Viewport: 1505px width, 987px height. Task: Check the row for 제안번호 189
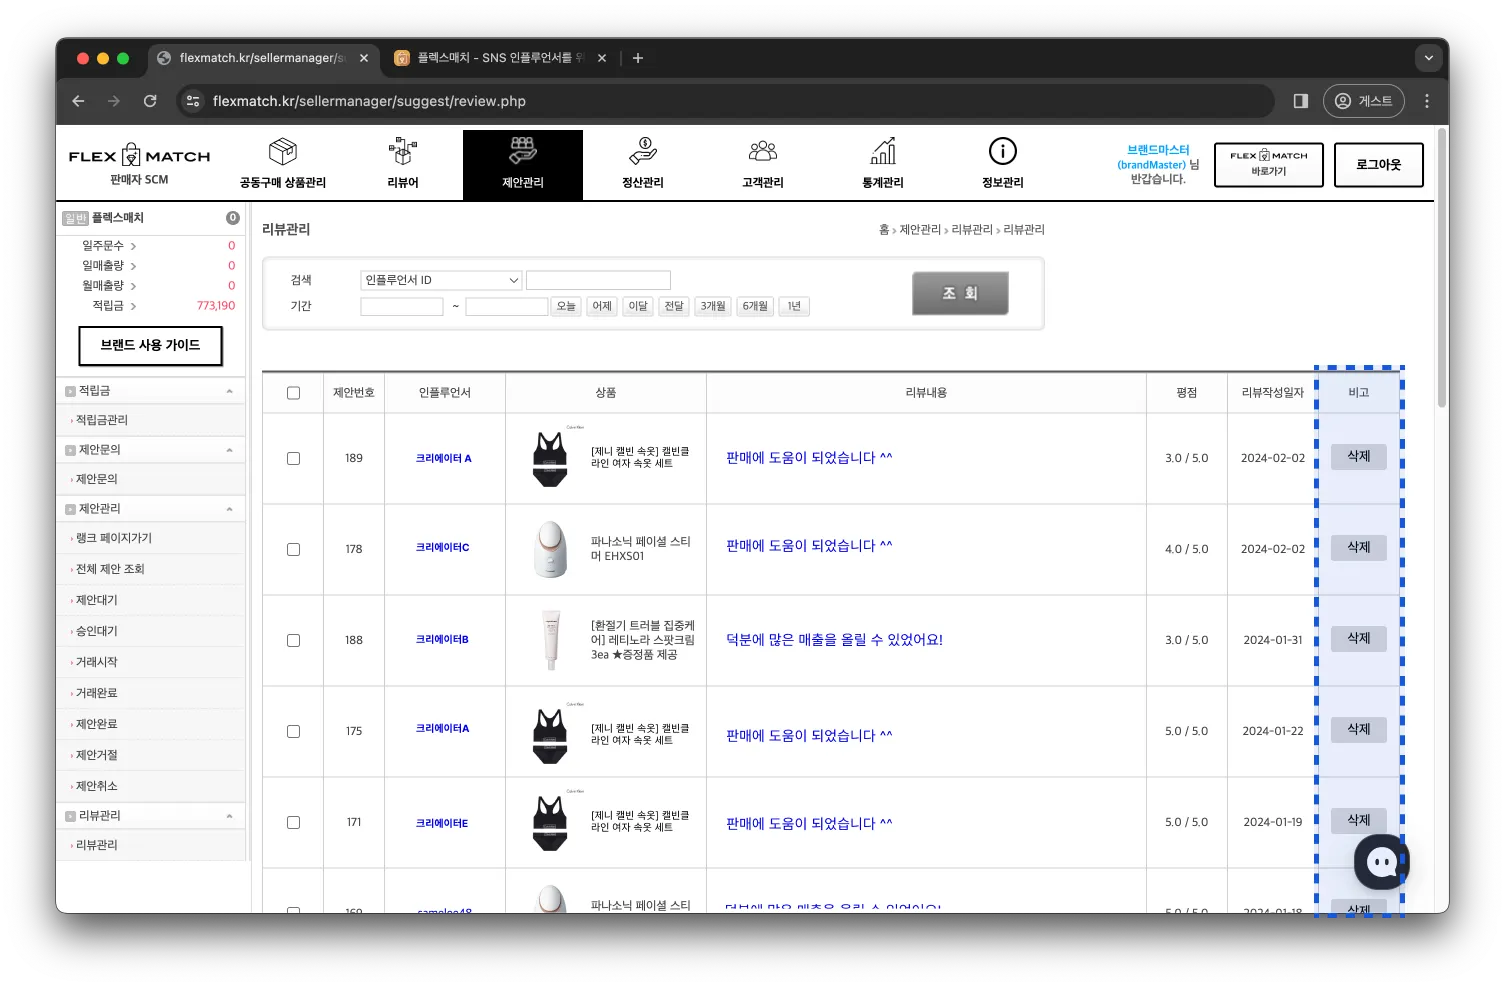293,458
